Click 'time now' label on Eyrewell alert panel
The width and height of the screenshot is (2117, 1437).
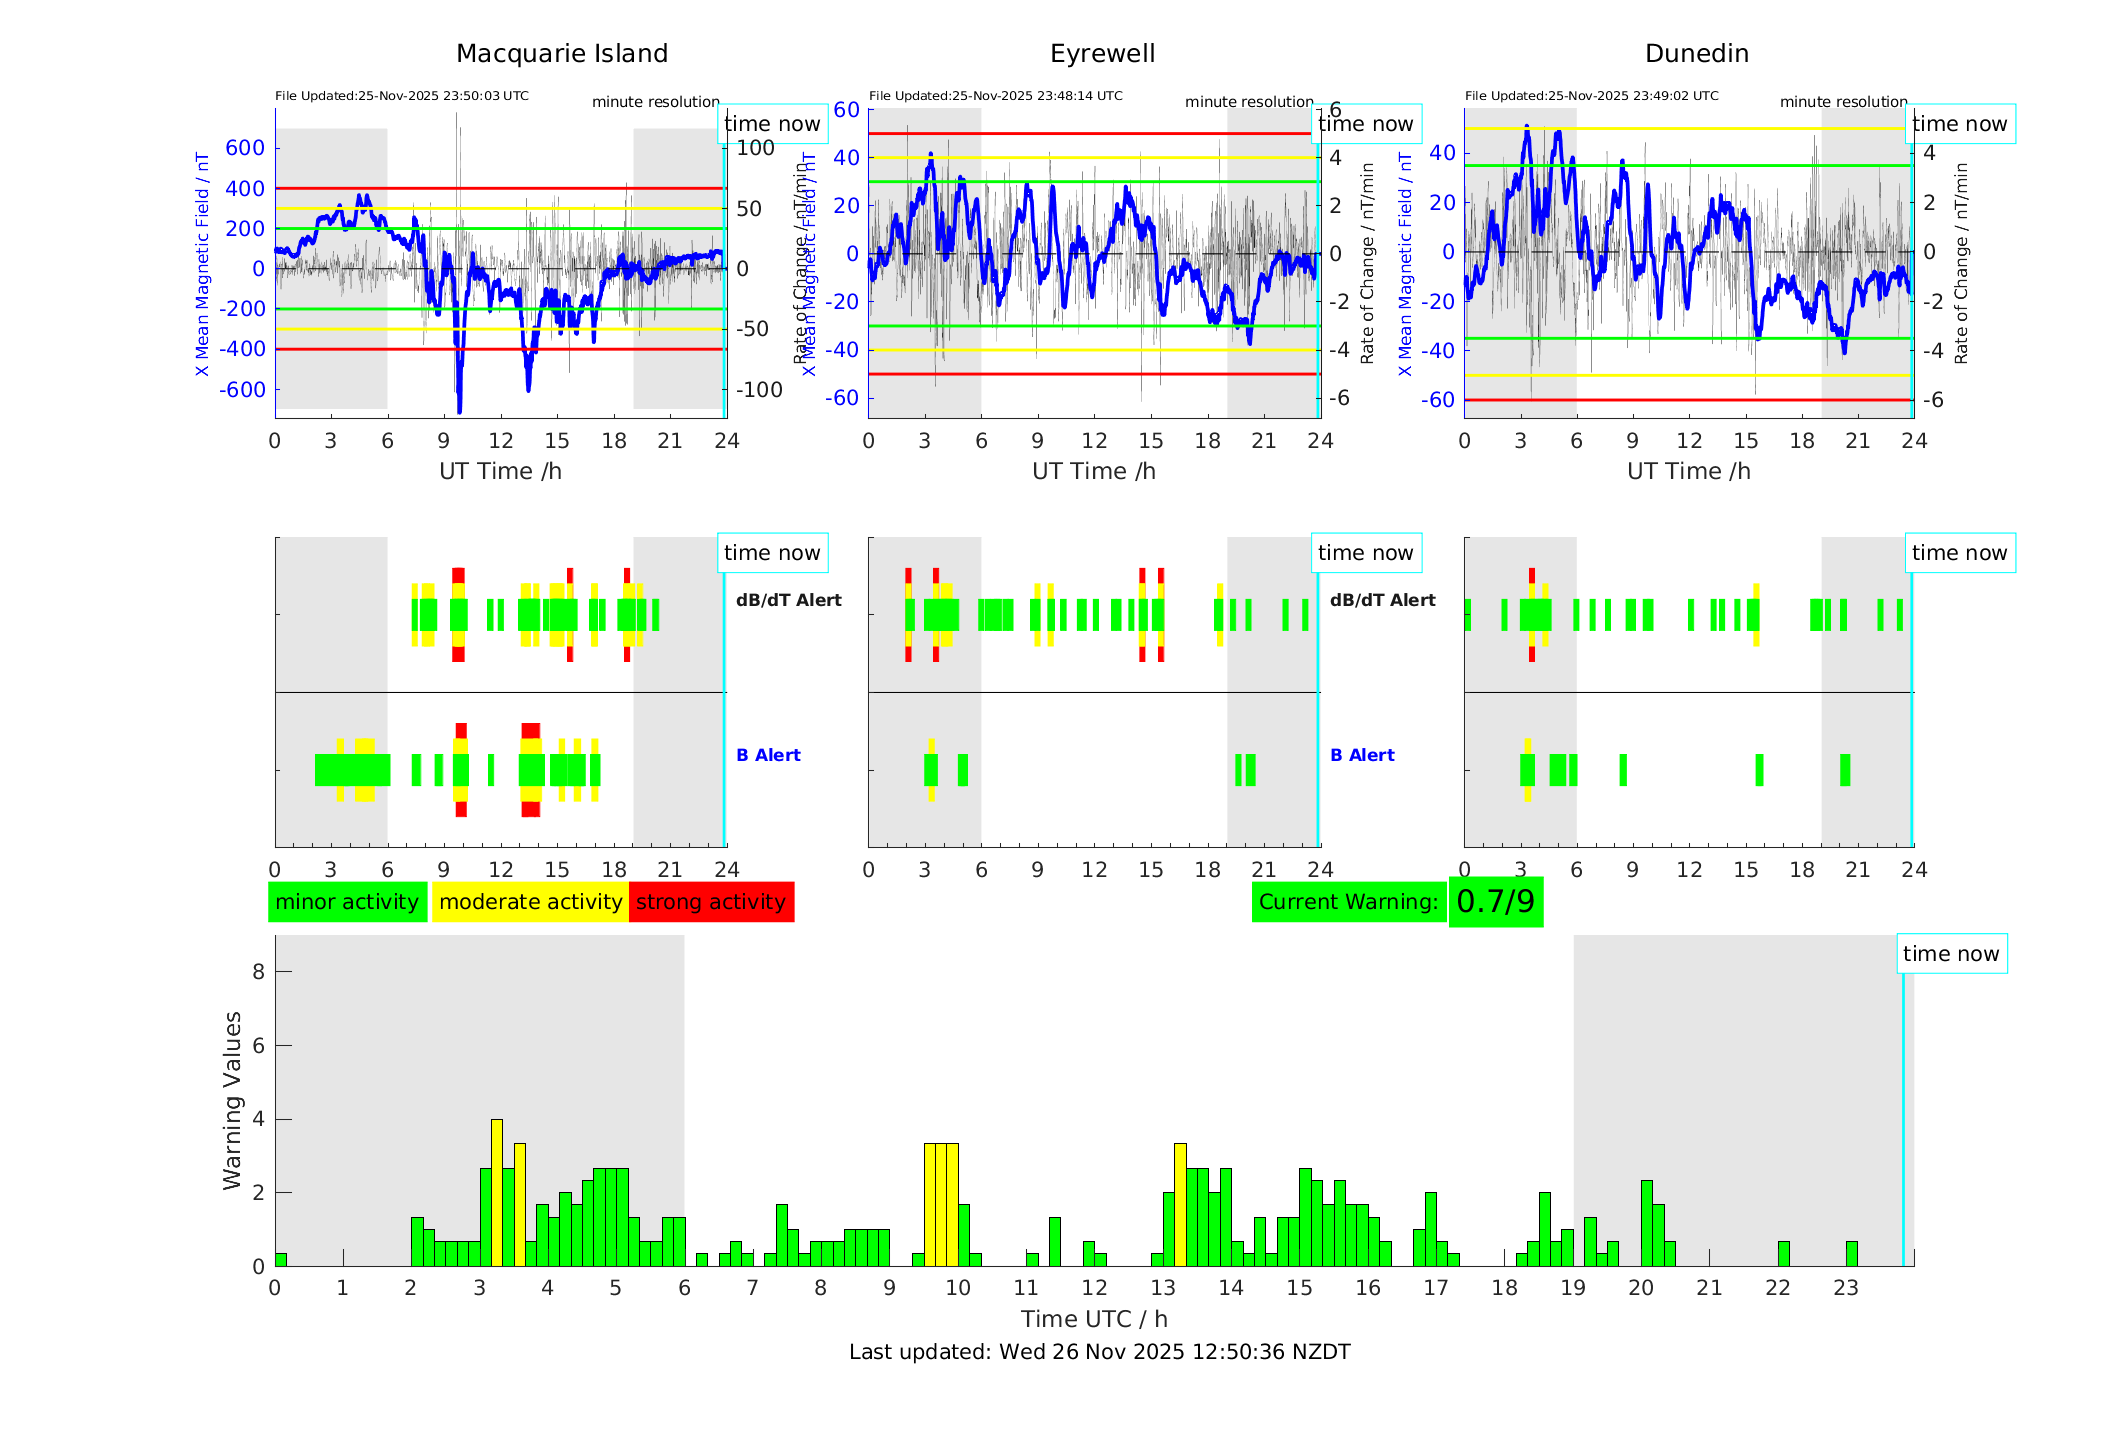click(1365, 553)
